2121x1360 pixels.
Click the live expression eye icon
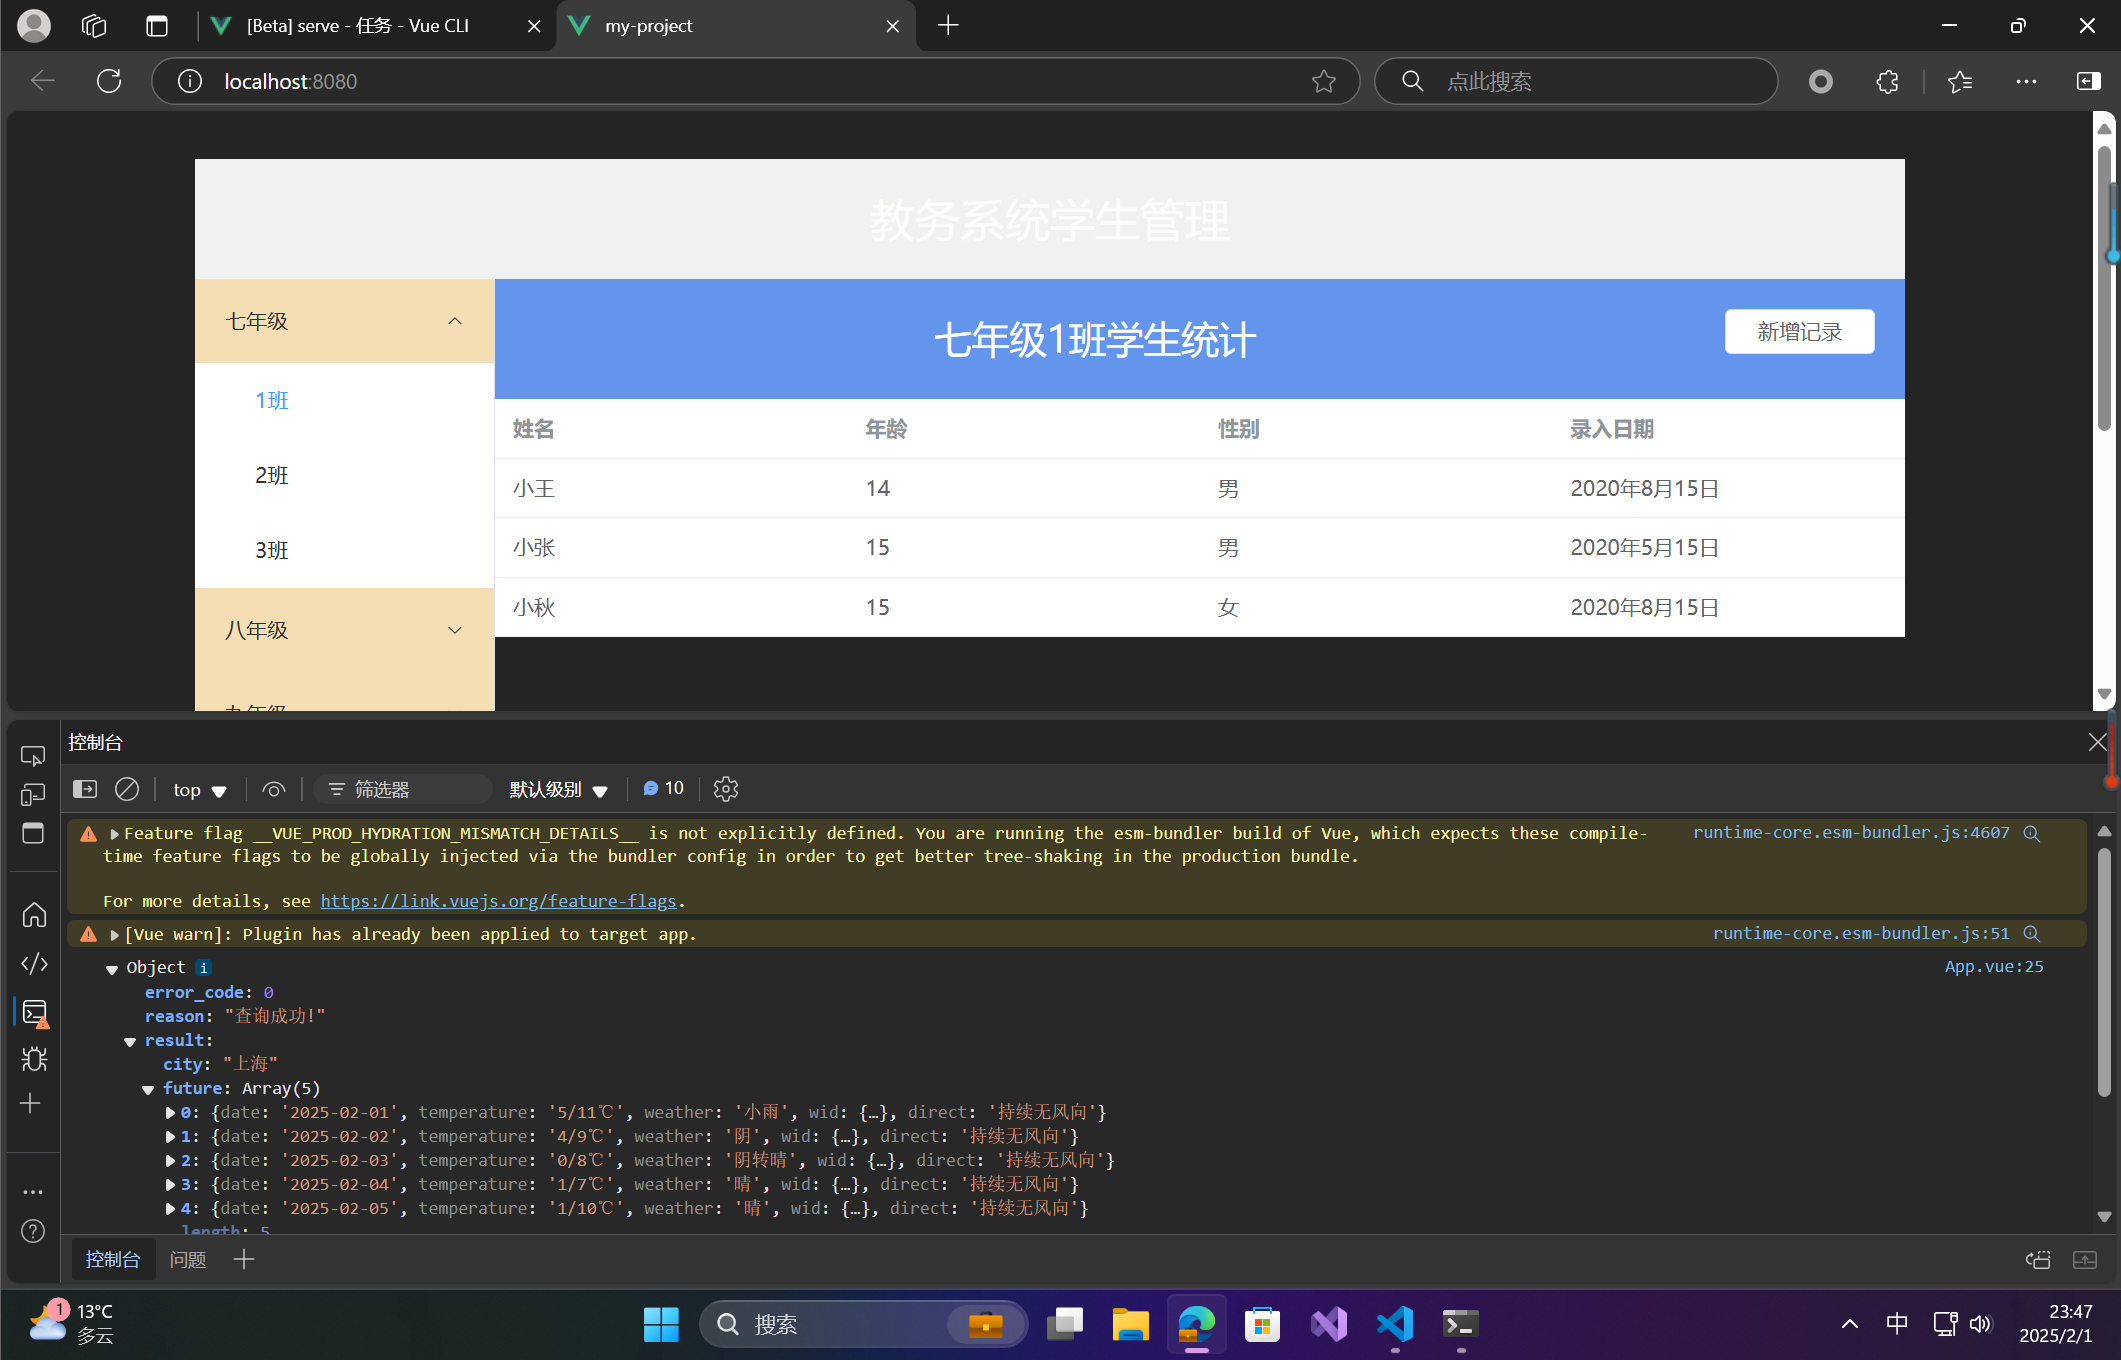[x=273, y=789]
